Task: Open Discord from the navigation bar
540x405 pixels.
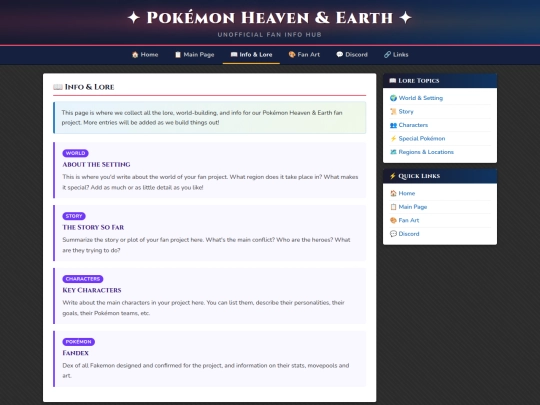Action: (352, 54)
